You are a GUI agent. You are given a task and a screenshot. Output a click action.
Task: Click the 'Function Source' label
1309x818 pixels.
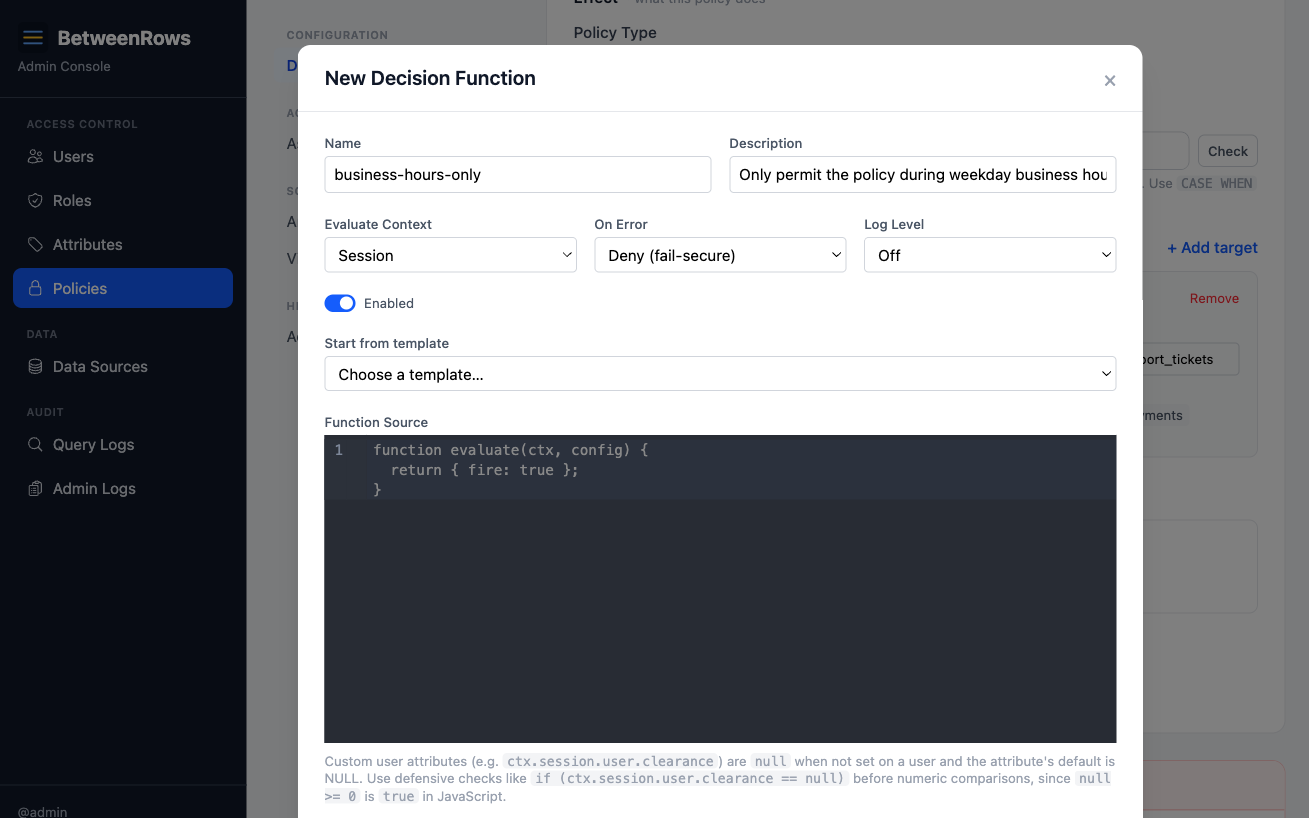[376, 422]
